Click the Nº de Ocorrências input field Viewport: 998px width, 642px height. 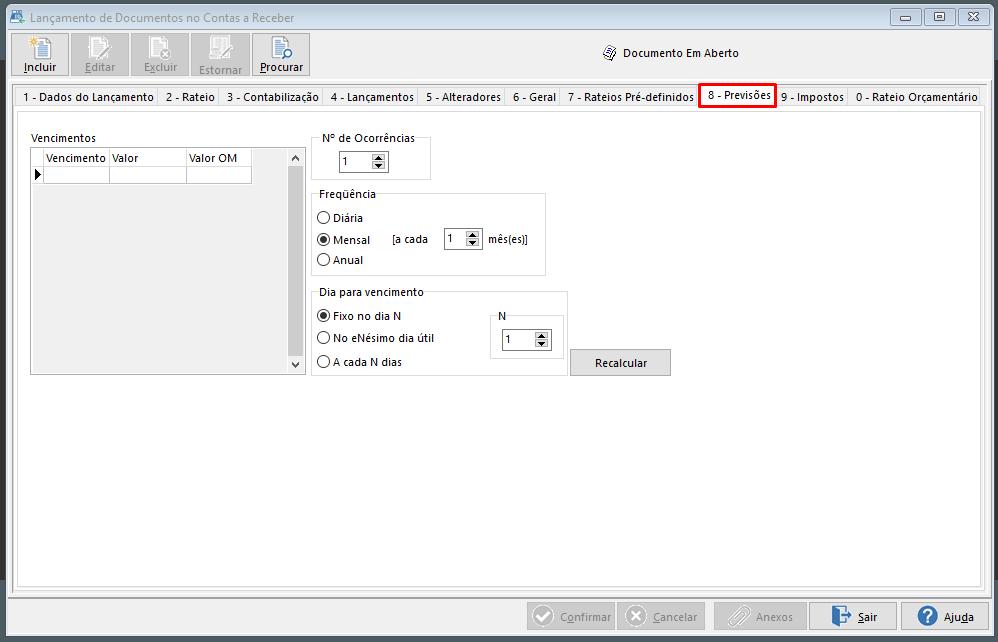point(356,162)
